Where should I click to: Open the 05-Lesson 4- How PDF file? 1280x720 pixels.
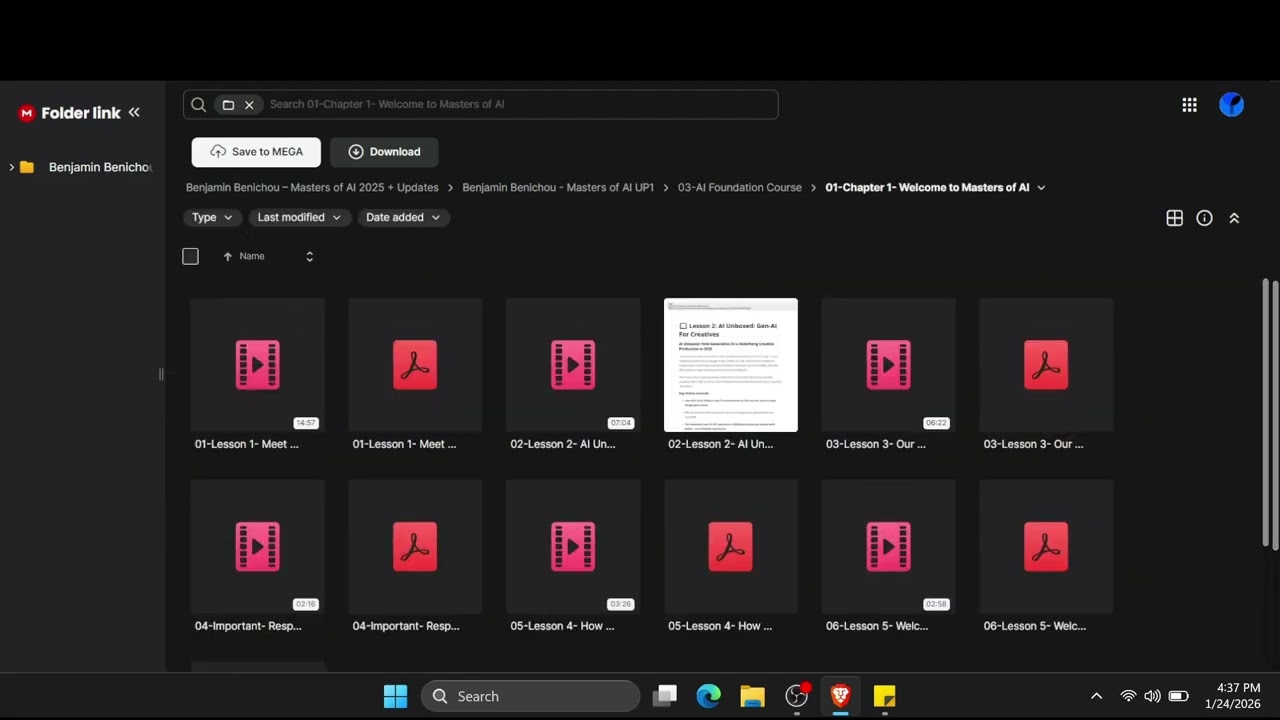click(731, 547)
